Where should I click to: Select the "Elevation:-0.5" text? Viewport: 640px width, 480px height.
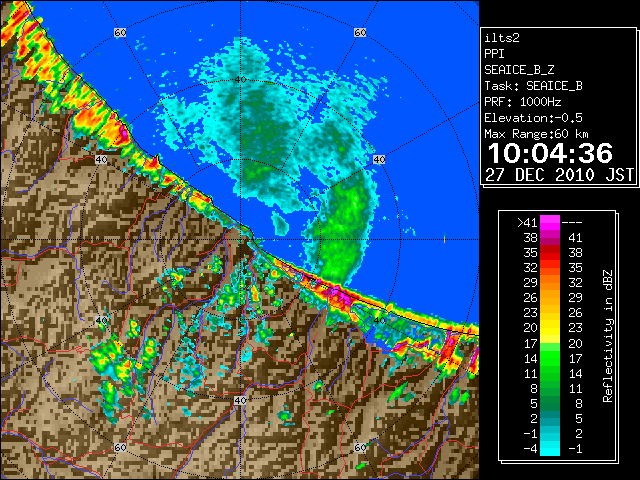pos(533,118)
